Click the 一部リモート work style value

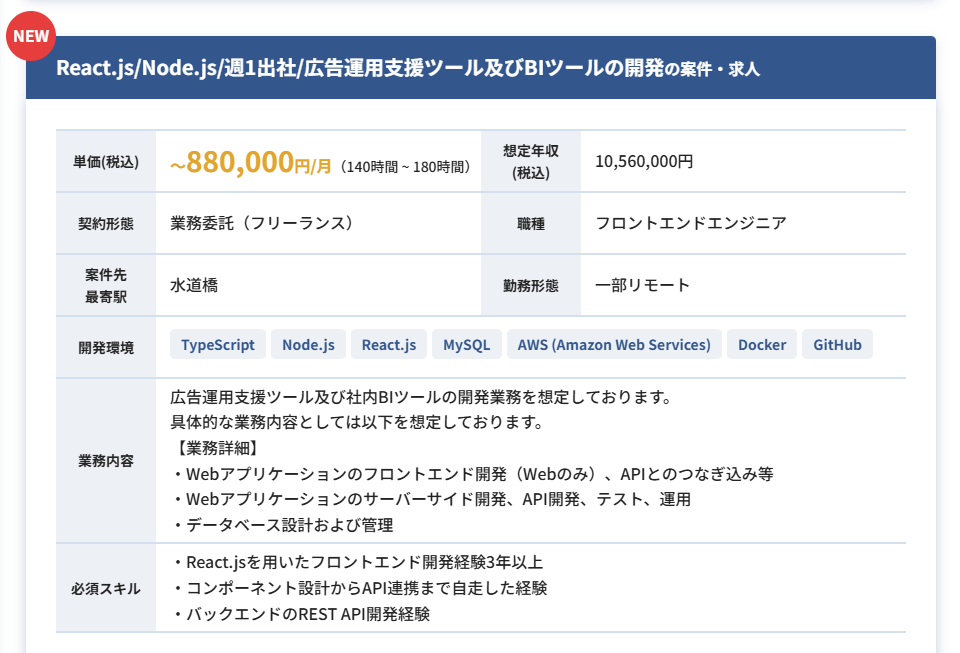coord(642,285)
